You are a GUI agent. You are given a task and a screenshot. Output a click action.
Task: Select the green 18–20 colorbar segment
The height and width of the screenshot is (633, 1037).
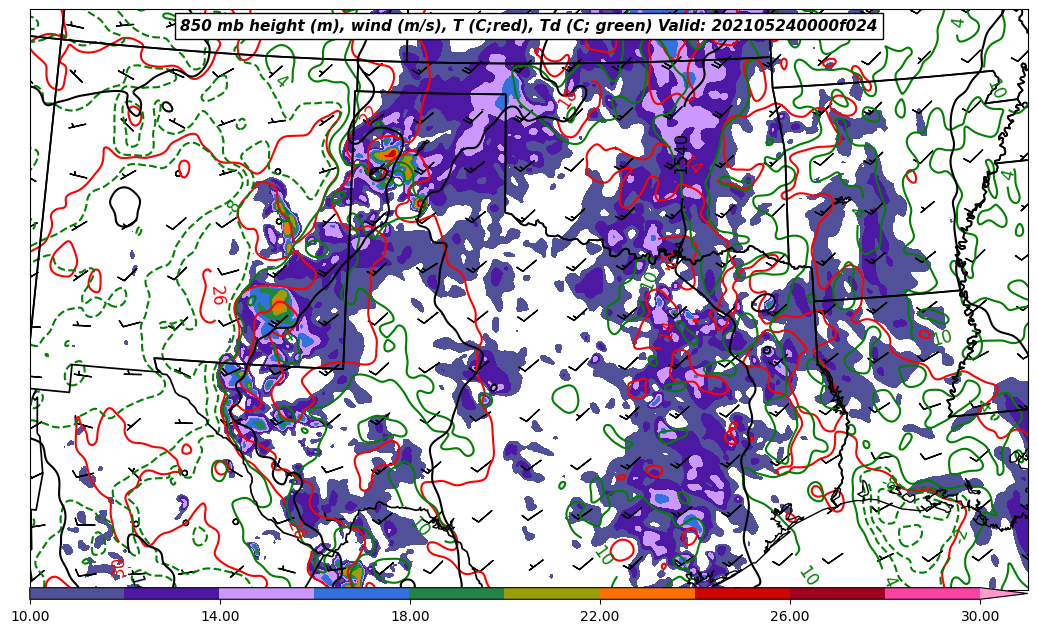pyautogui.click(x=457, y=593)
